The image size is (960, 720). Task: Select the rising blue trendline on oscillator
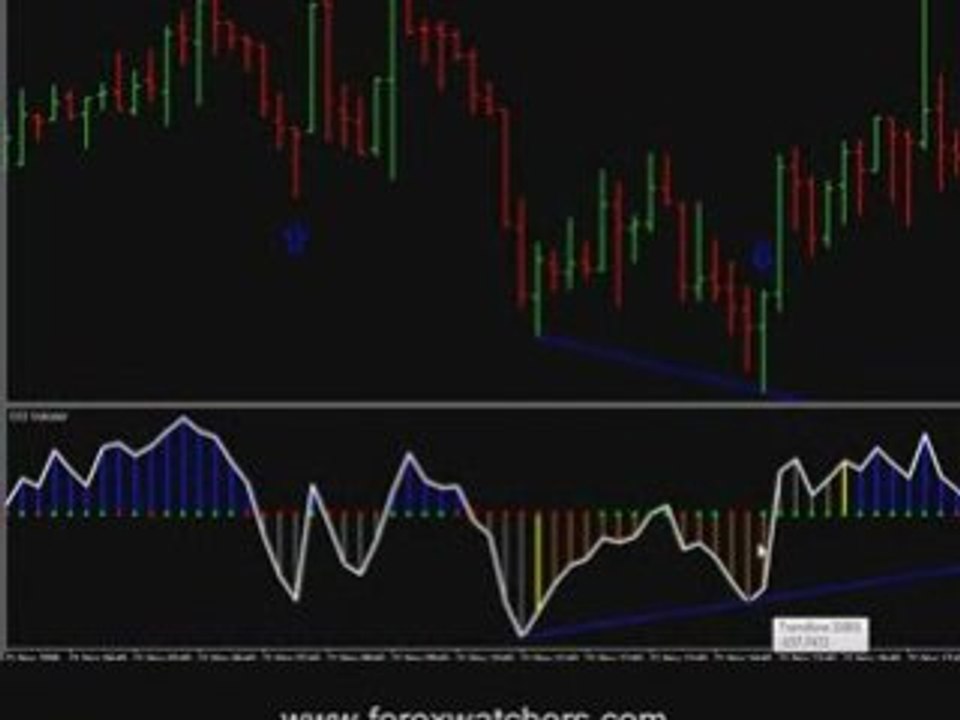coord(741,602)
